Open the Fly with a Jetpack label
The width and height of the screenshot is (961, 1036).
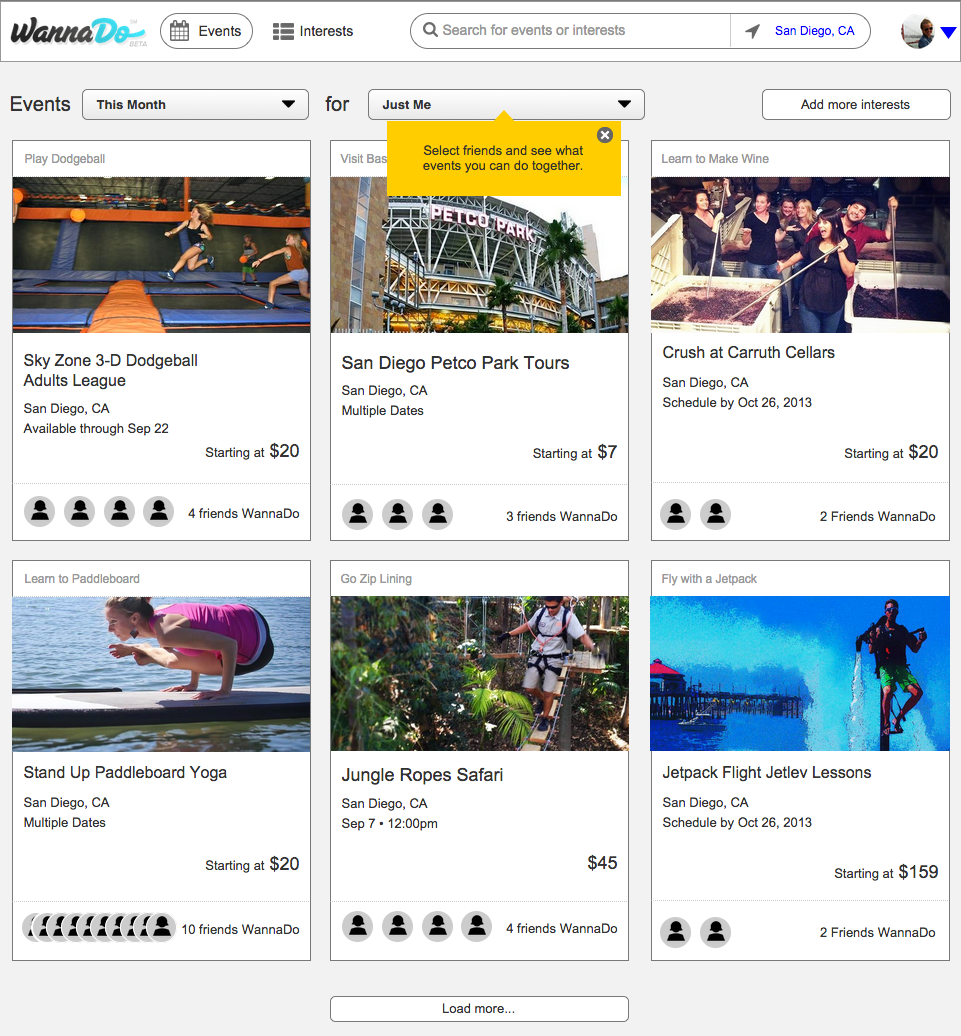click(709, 579)
